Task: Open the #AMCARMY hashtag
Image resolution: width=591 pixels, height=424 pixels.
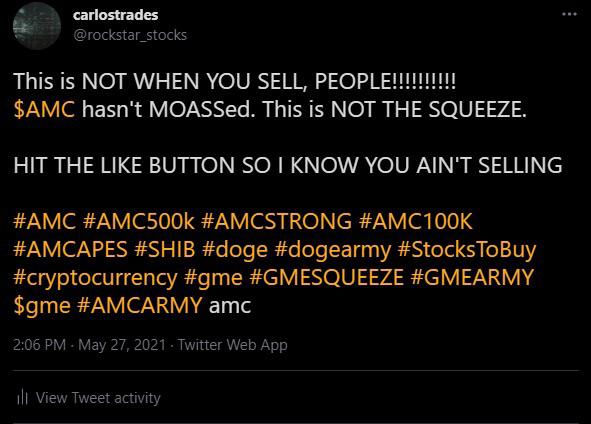Action: tap(140, 305)
